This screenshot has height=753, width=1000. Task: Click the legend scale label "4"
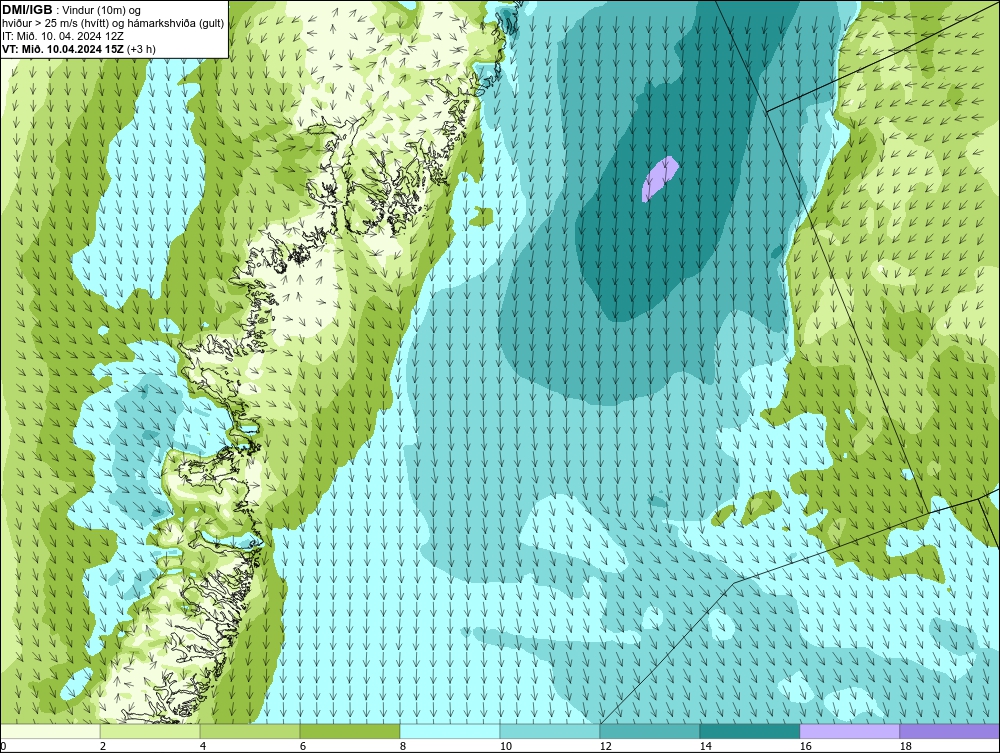pyautogui.click(x=203, y=746)
